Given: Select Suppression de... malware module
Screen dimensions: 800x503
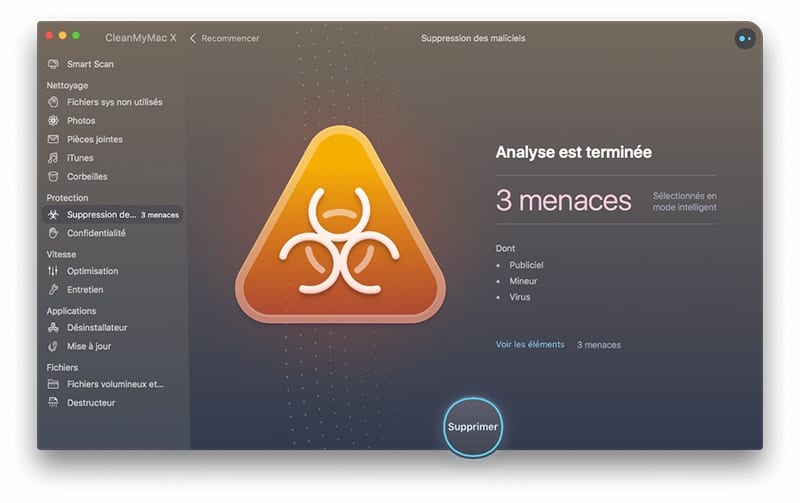Looking at the screenshot, I should 112,215.
